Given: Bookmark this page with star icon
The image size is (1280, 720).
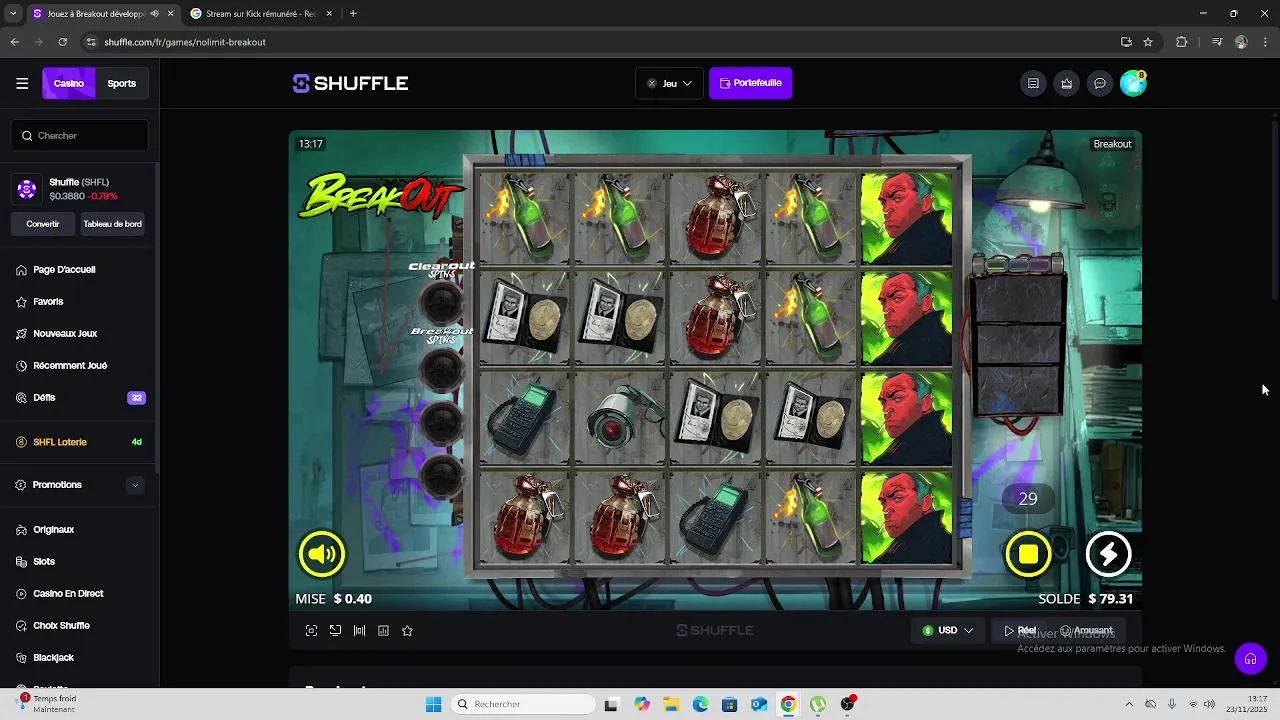Looking at the screenshot, I should (1148, 42).
